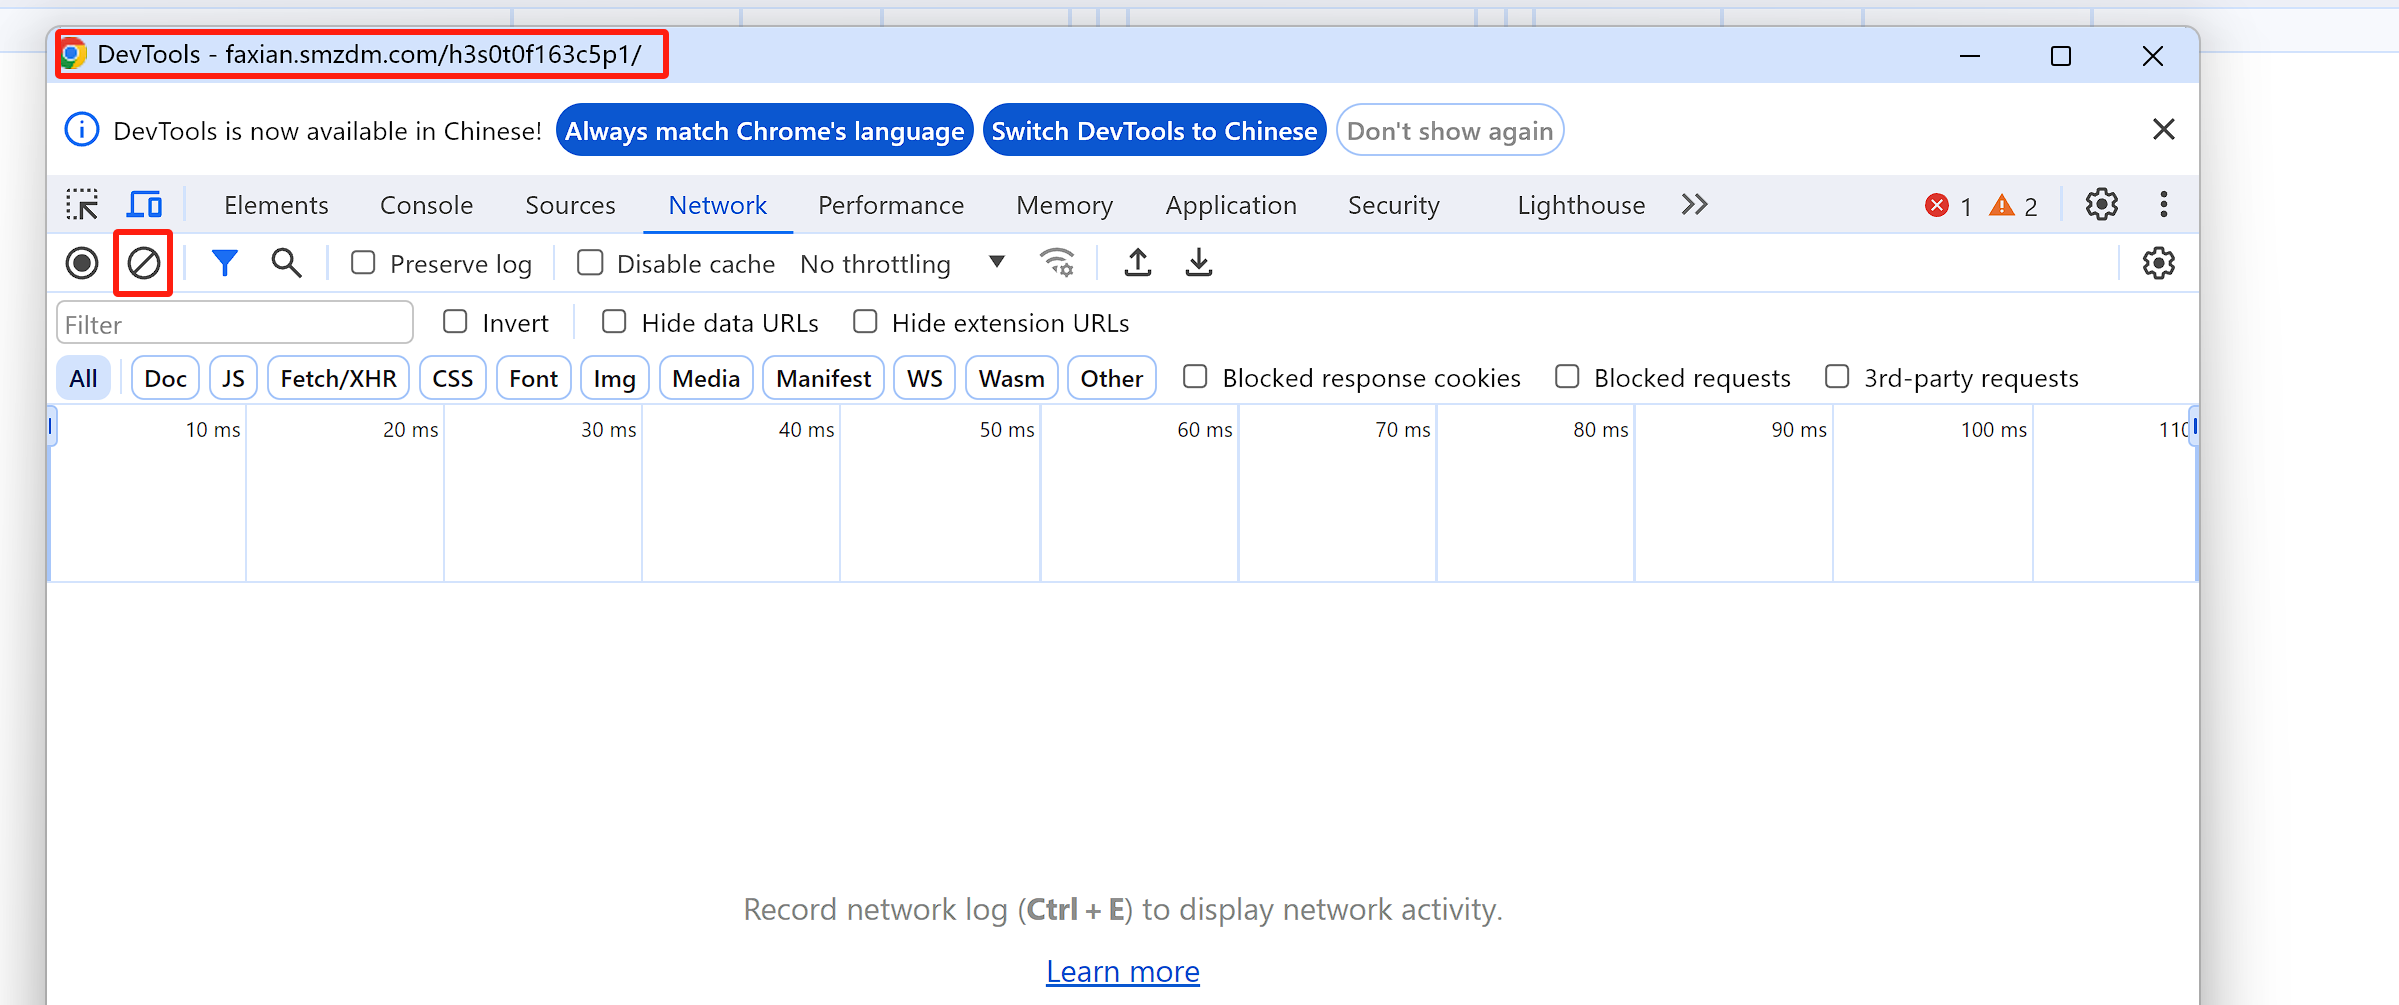The image size is (2399, 1005).
Task: Filter requests by JS type
Action: pos(233,378)
